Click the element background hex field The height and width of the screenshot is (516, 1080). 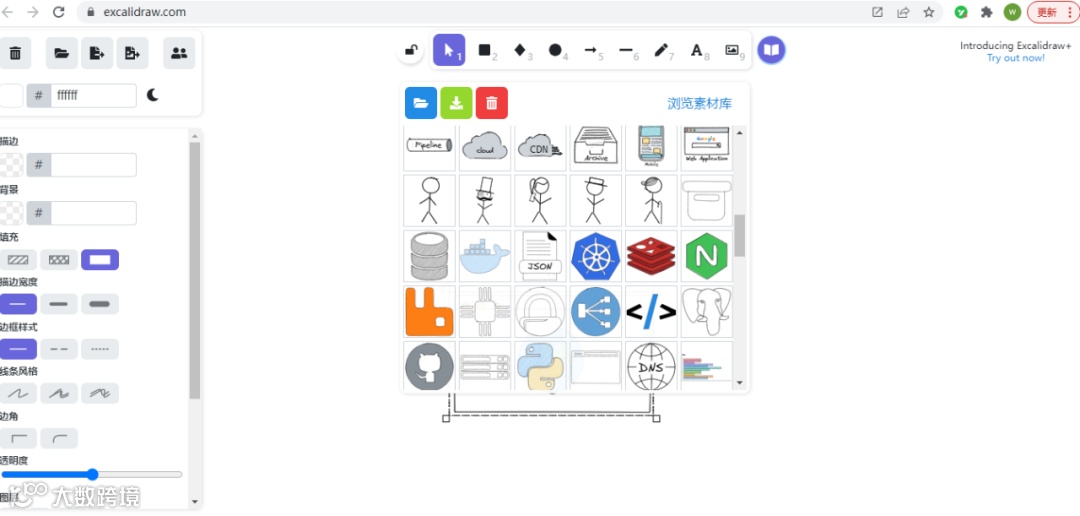[x=94, y=214]
